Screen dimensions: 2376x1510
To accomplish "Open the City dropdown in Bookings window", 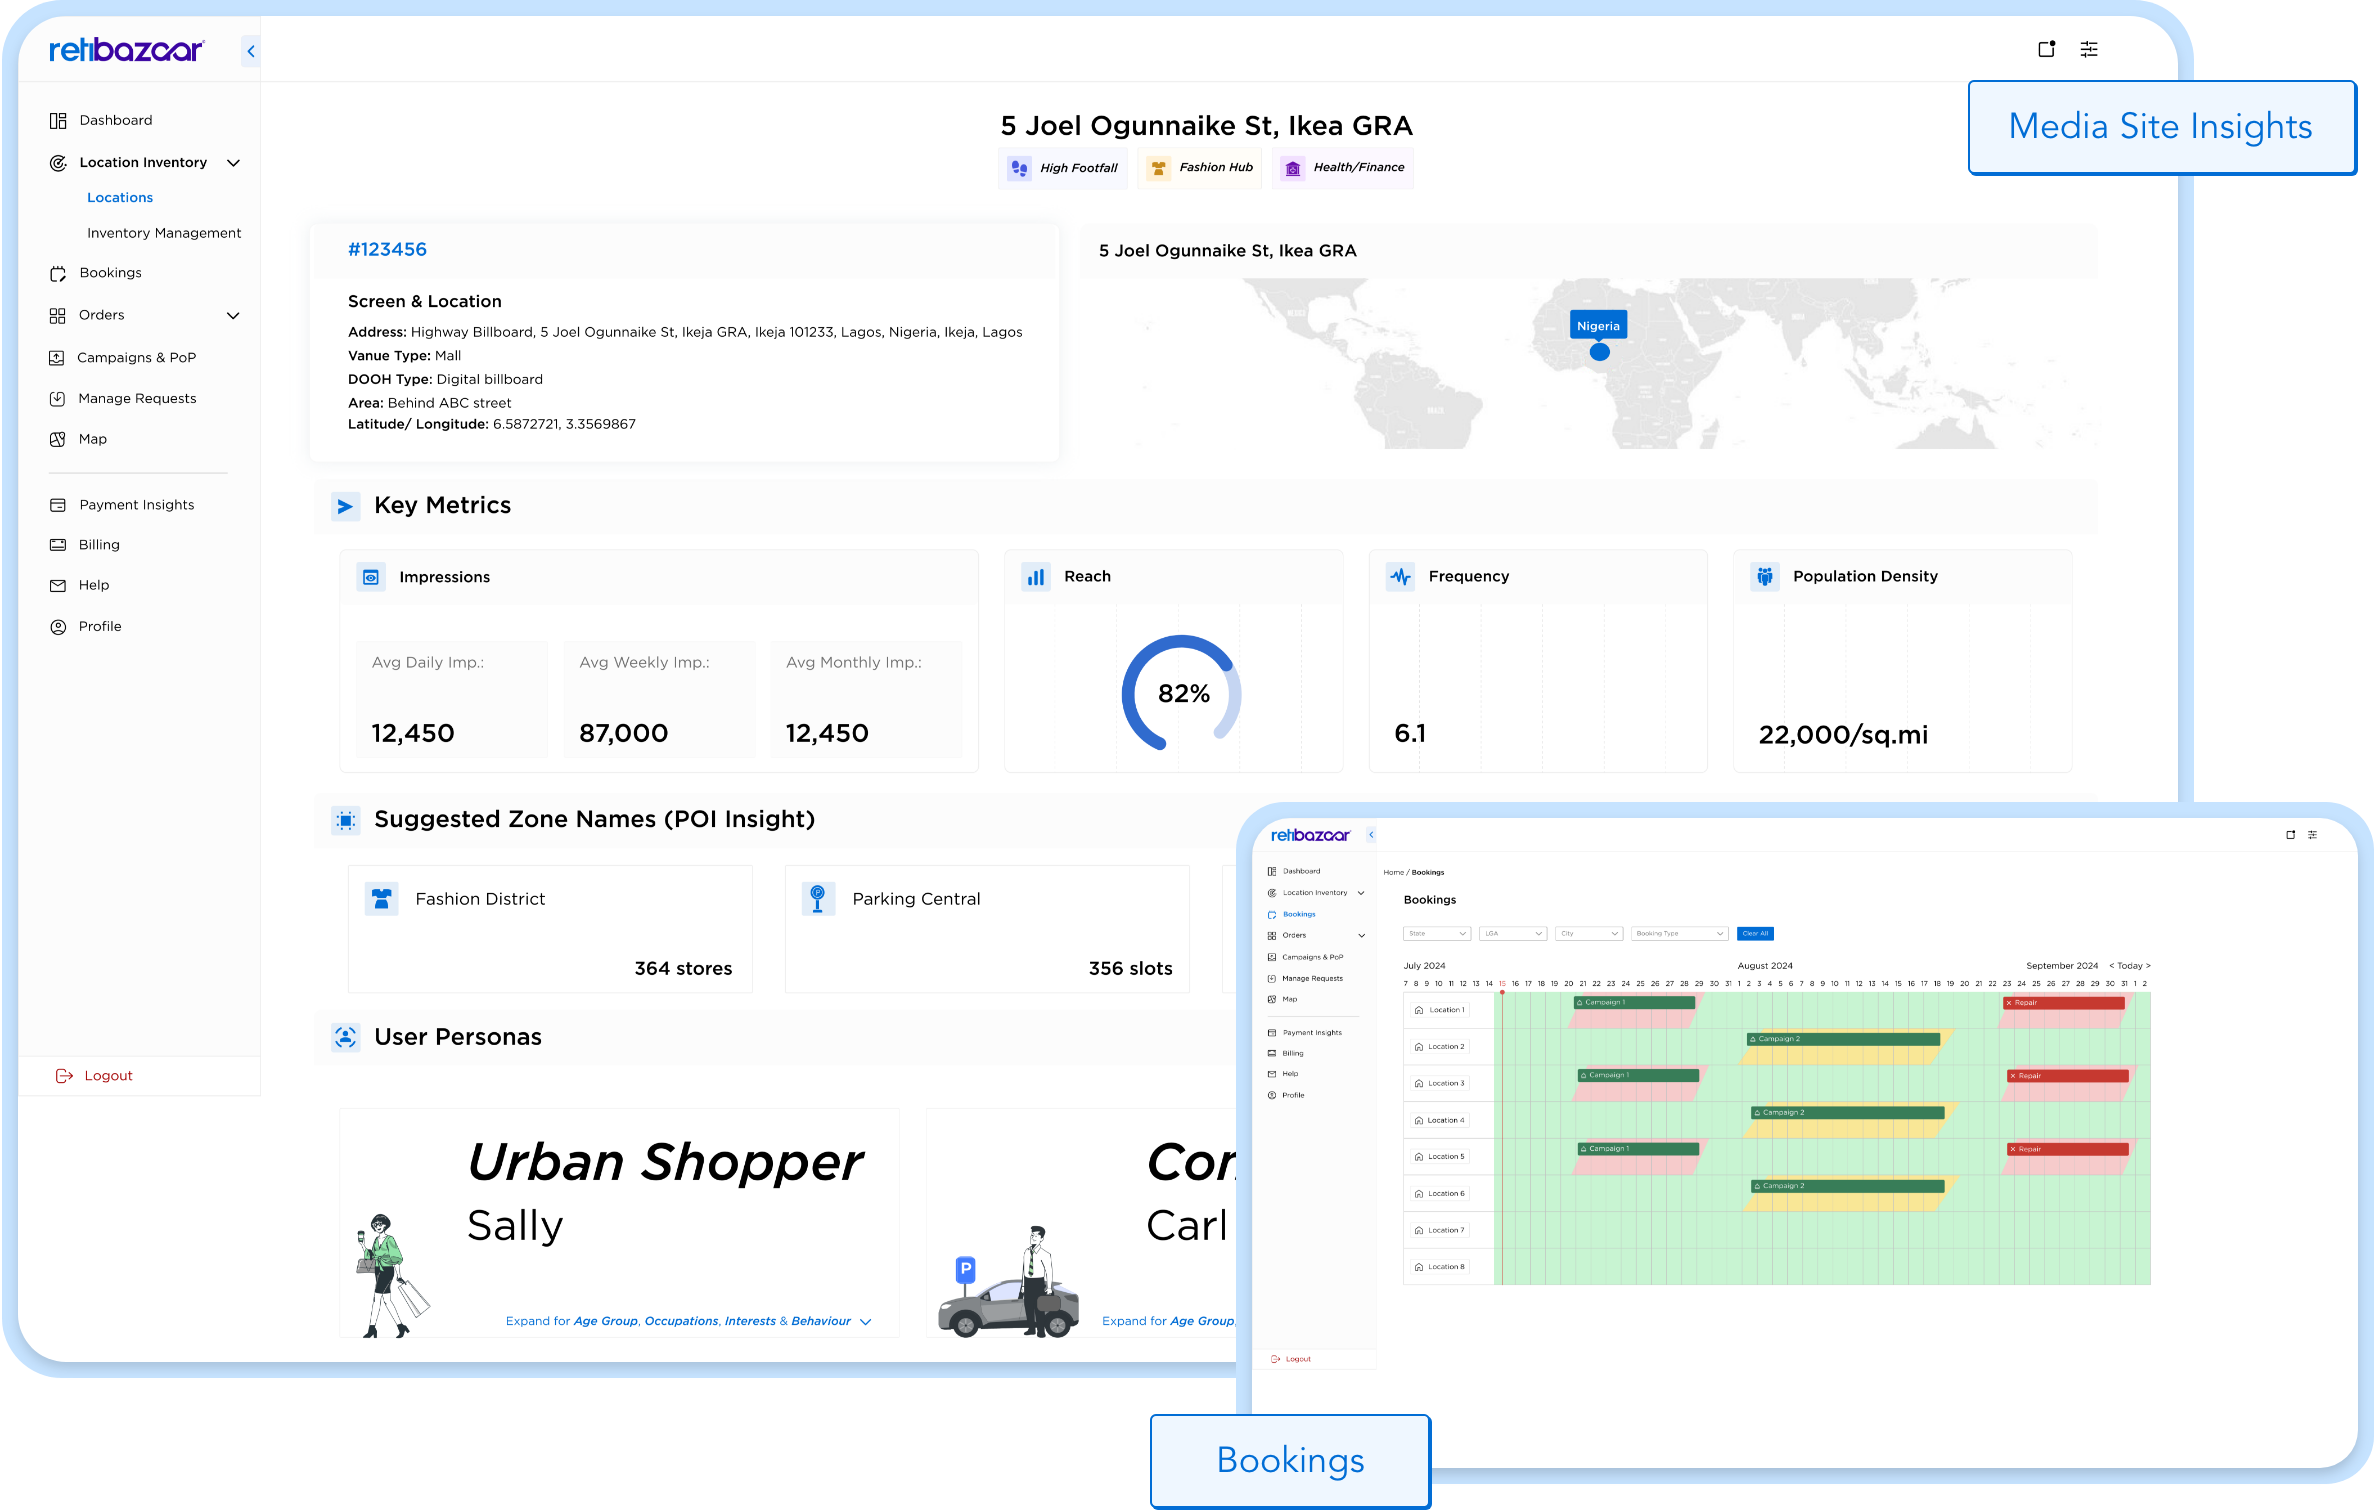I will pos(1589,934).
